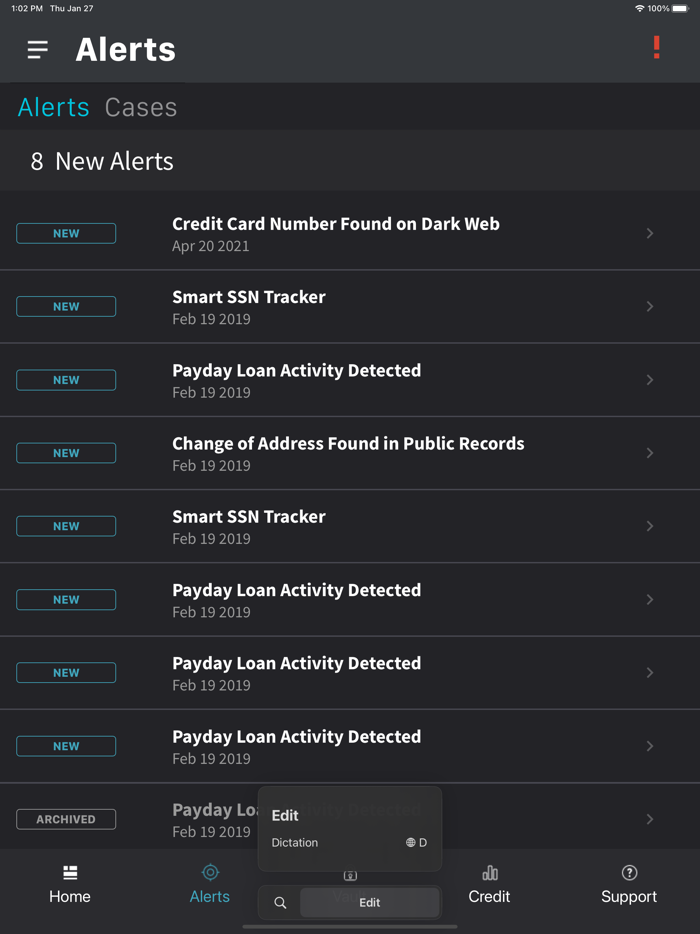700x934 pixels.
Task: Select Dictation from the Edit popup
Action: (x=295, y=843)
